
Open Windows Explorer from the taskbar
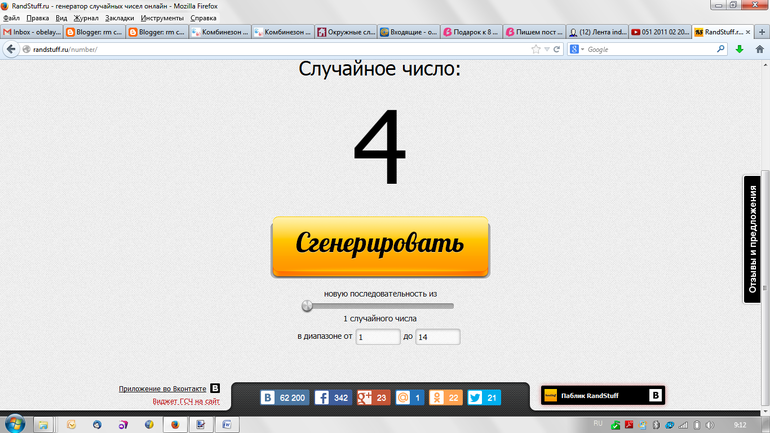(x=43, y=425)
